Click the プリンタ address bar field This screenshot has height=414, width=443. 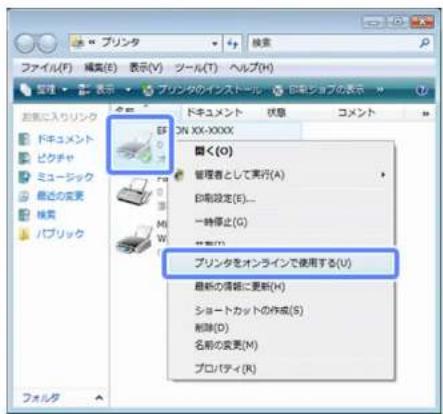(145, 43)
